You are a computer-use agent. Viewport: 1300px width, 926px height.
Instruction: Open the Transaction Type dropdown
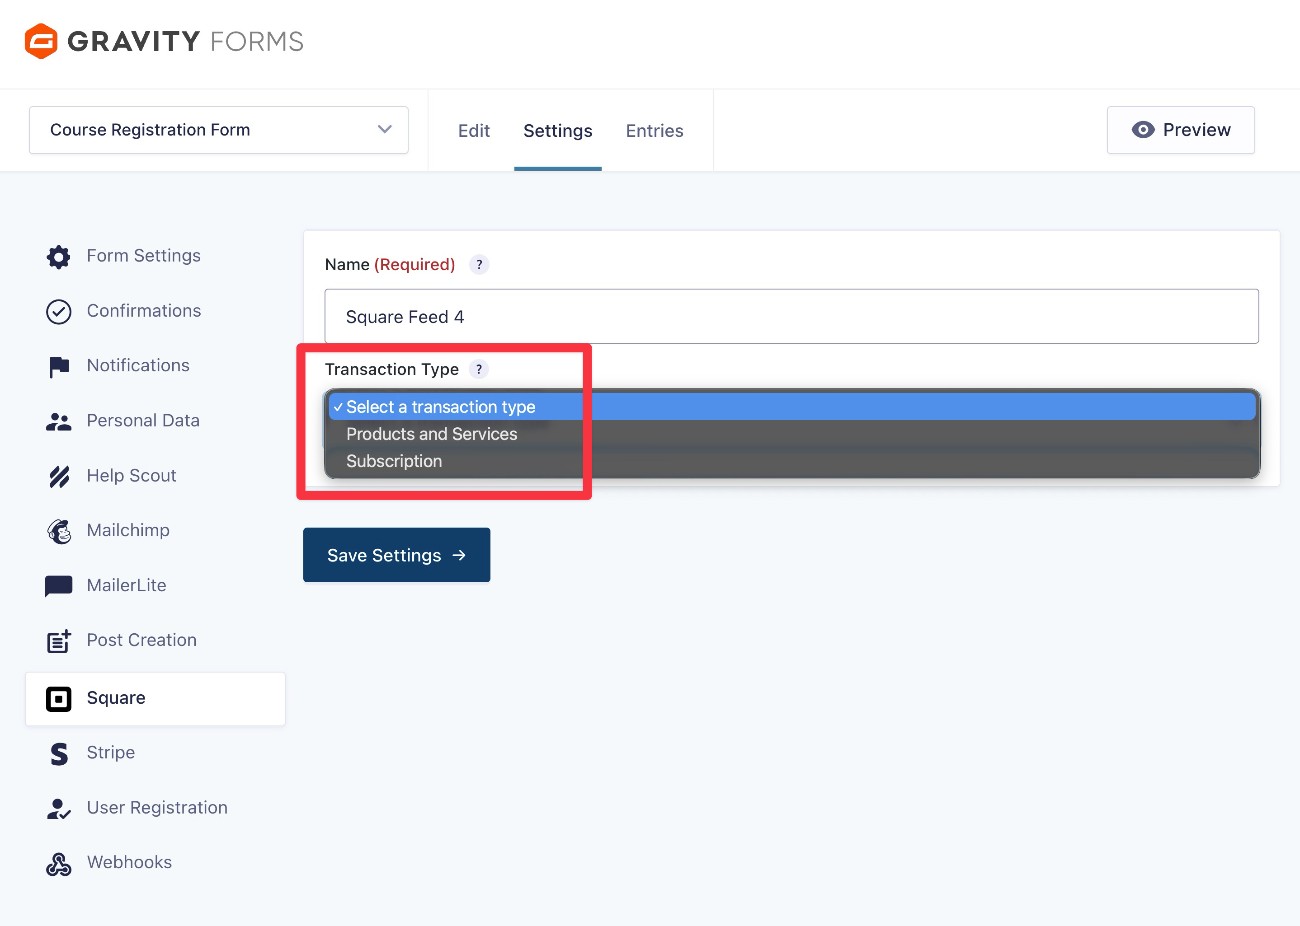[x=792, y=406]
